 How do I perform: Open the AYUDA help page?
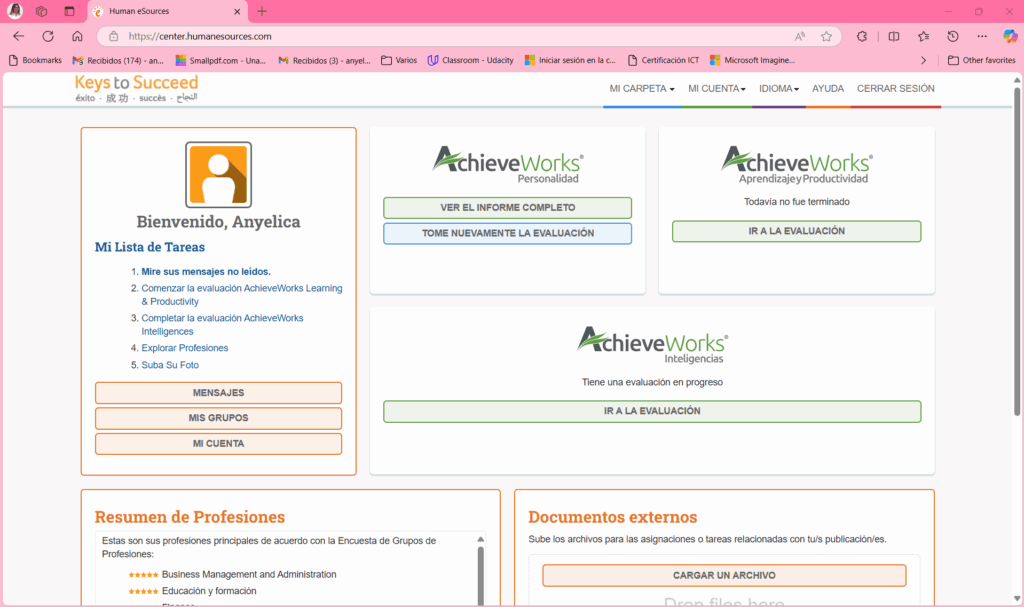828,89
